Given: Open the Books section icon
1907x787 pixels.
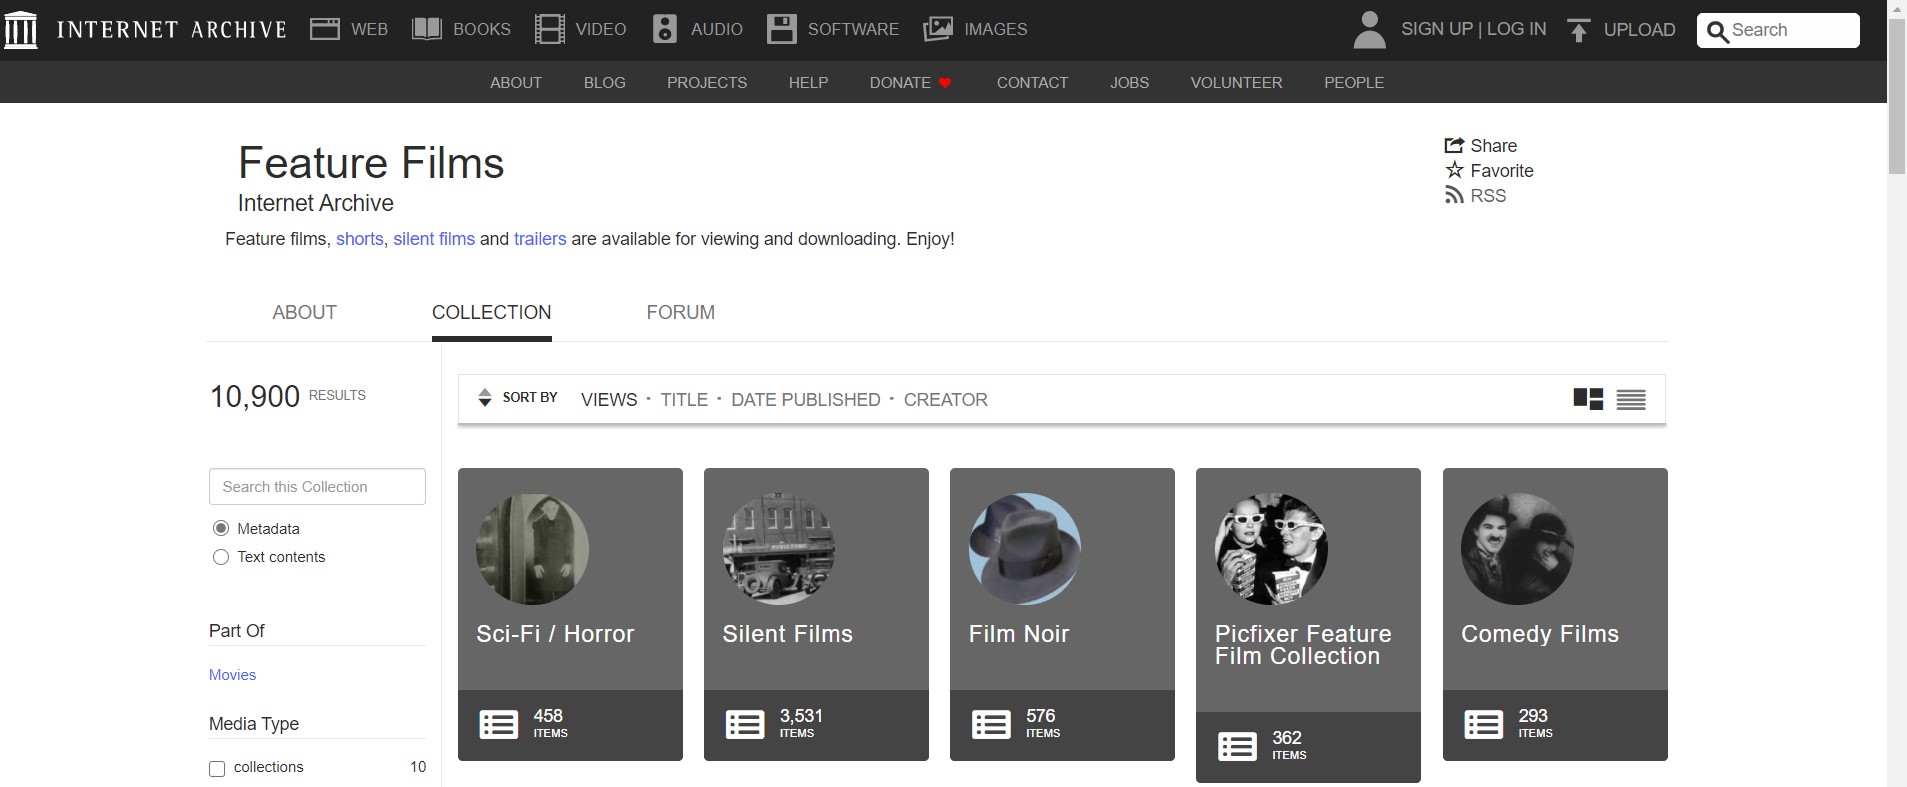Looking at the screenshot, I should (427, 29).
